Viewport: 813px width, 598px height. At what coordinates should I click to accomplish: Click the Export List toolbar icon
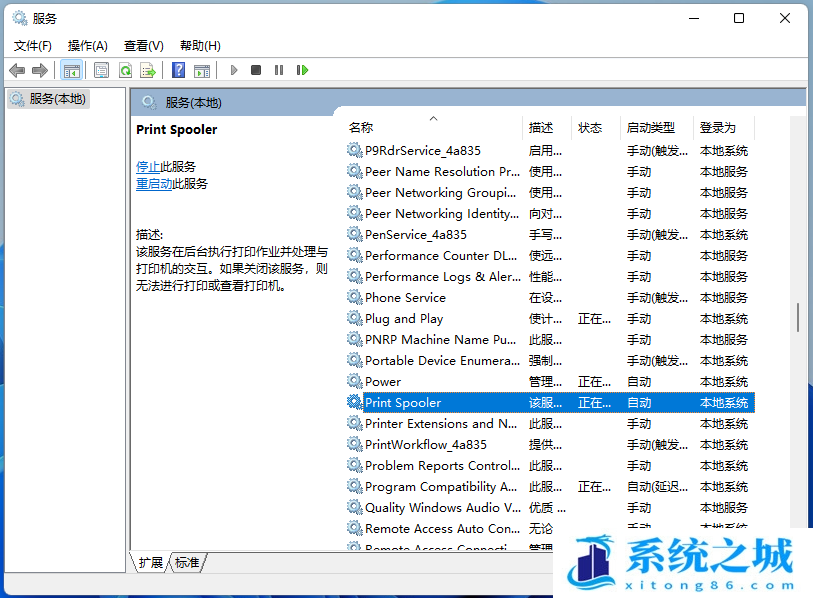(x=148, y=70)
